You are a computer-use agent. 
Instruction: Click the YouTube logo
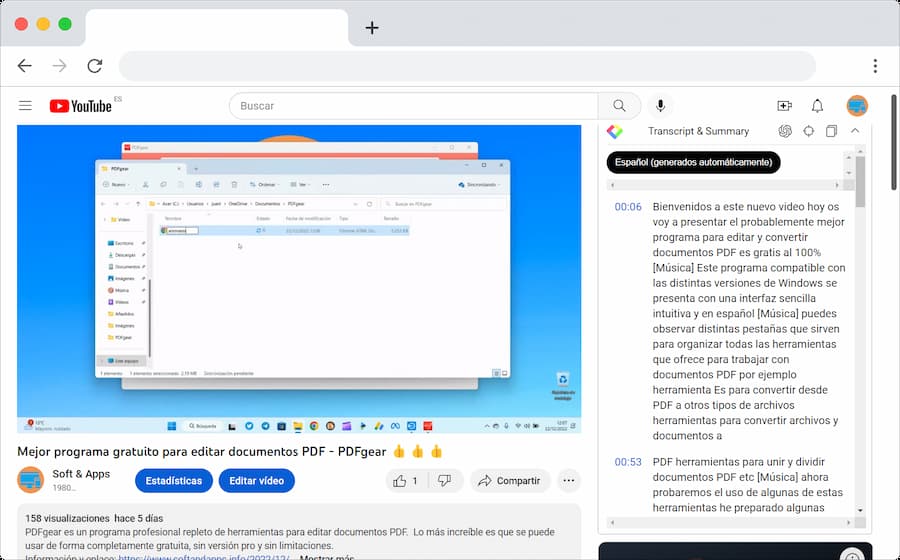pos(80,106)
